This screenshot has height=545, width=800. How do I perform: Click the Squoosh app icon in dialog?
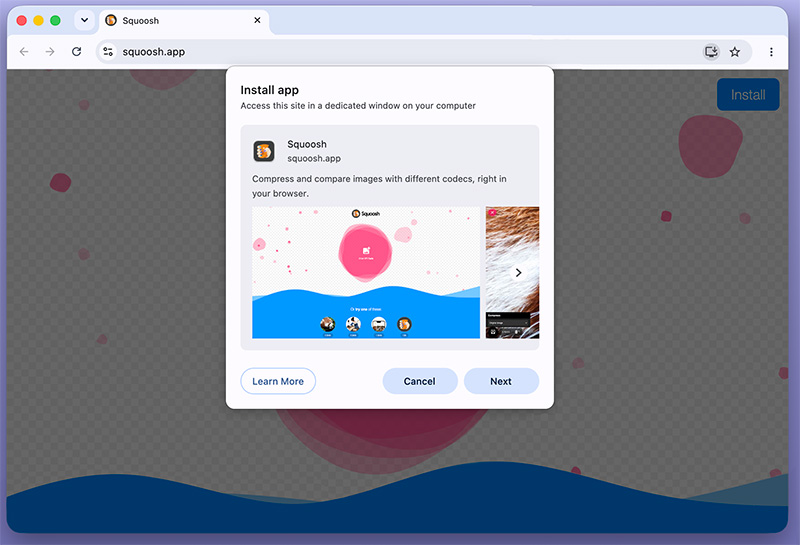tap(264, 151)
